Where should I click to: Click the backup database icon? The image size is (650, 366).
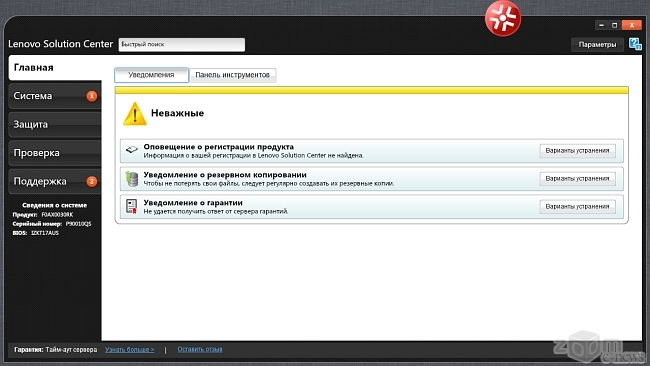pyautogui.click(x=132, y=179)
